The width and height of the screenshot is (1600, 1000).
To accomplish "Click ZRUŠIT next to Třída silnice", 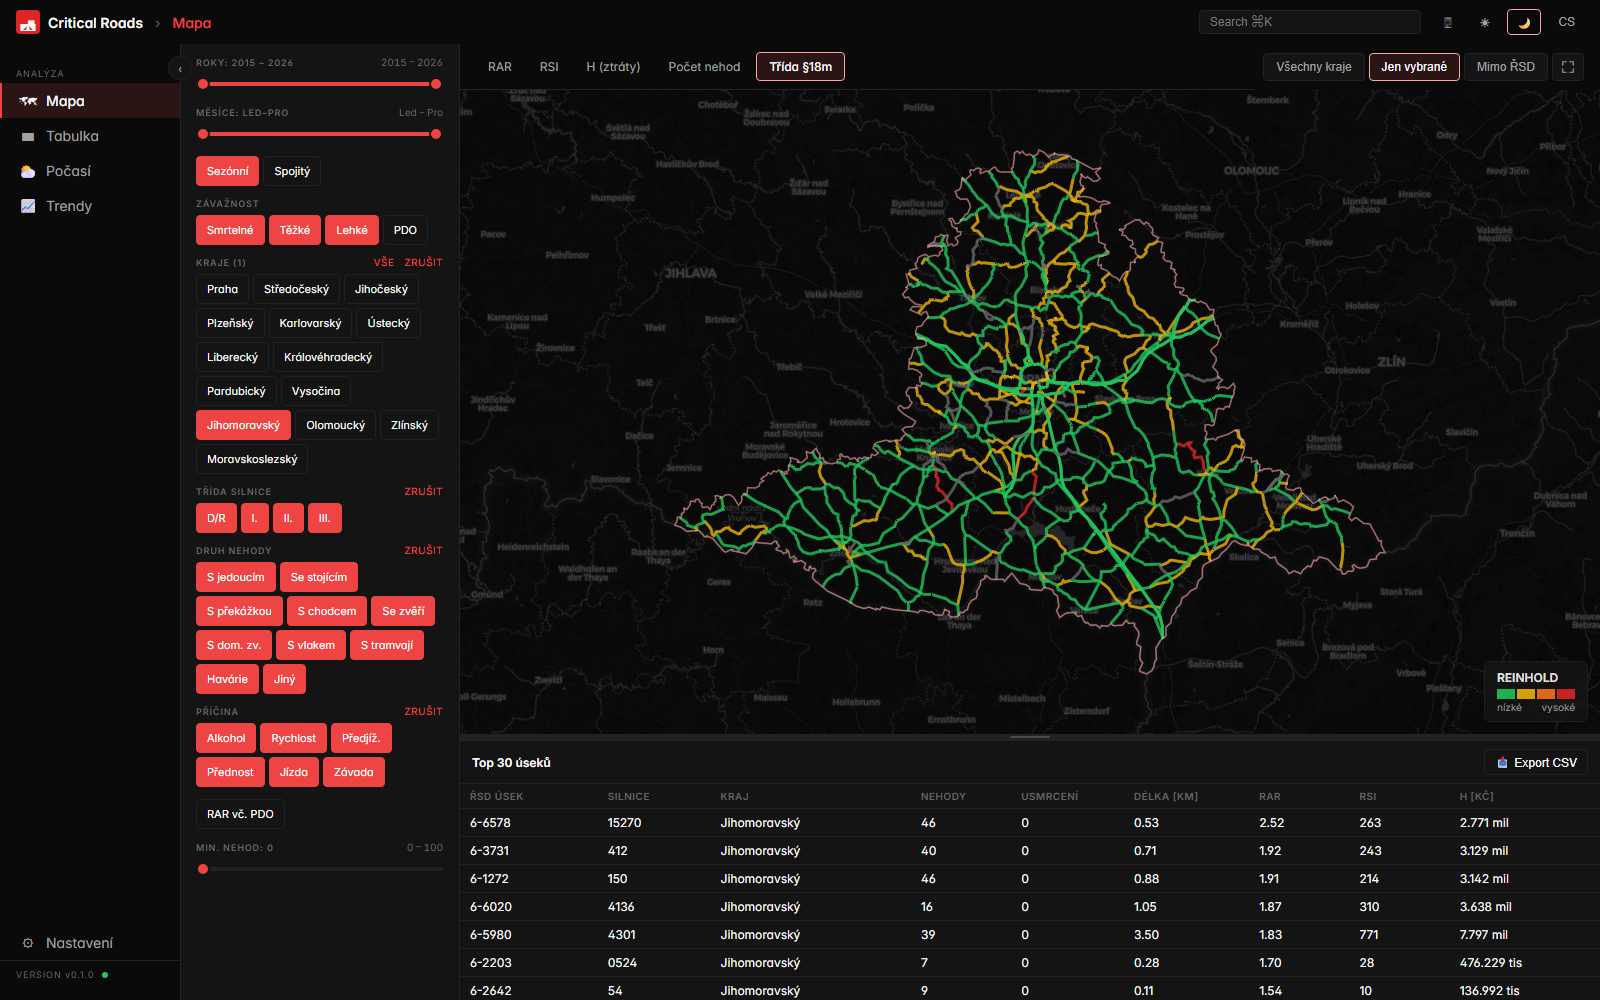I will pyautogui.click(x=423, y=492).
